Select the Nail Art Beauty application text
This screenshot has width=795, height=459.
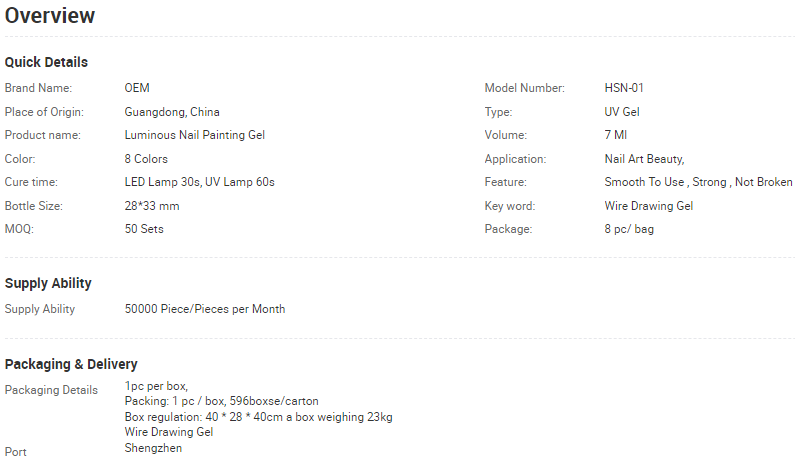point(644,159)
